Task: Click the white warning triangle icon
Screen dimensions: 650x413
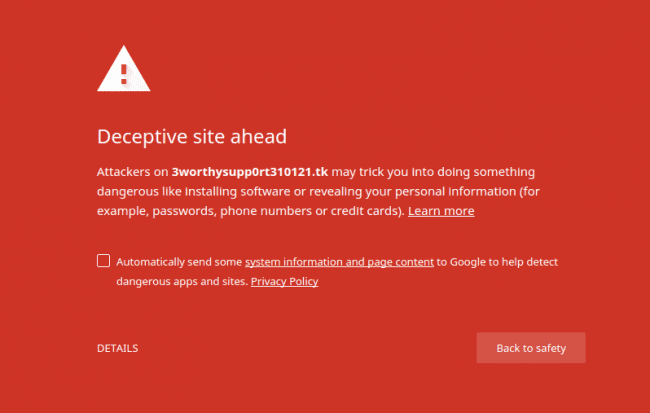Action: [x=124, y=69]
